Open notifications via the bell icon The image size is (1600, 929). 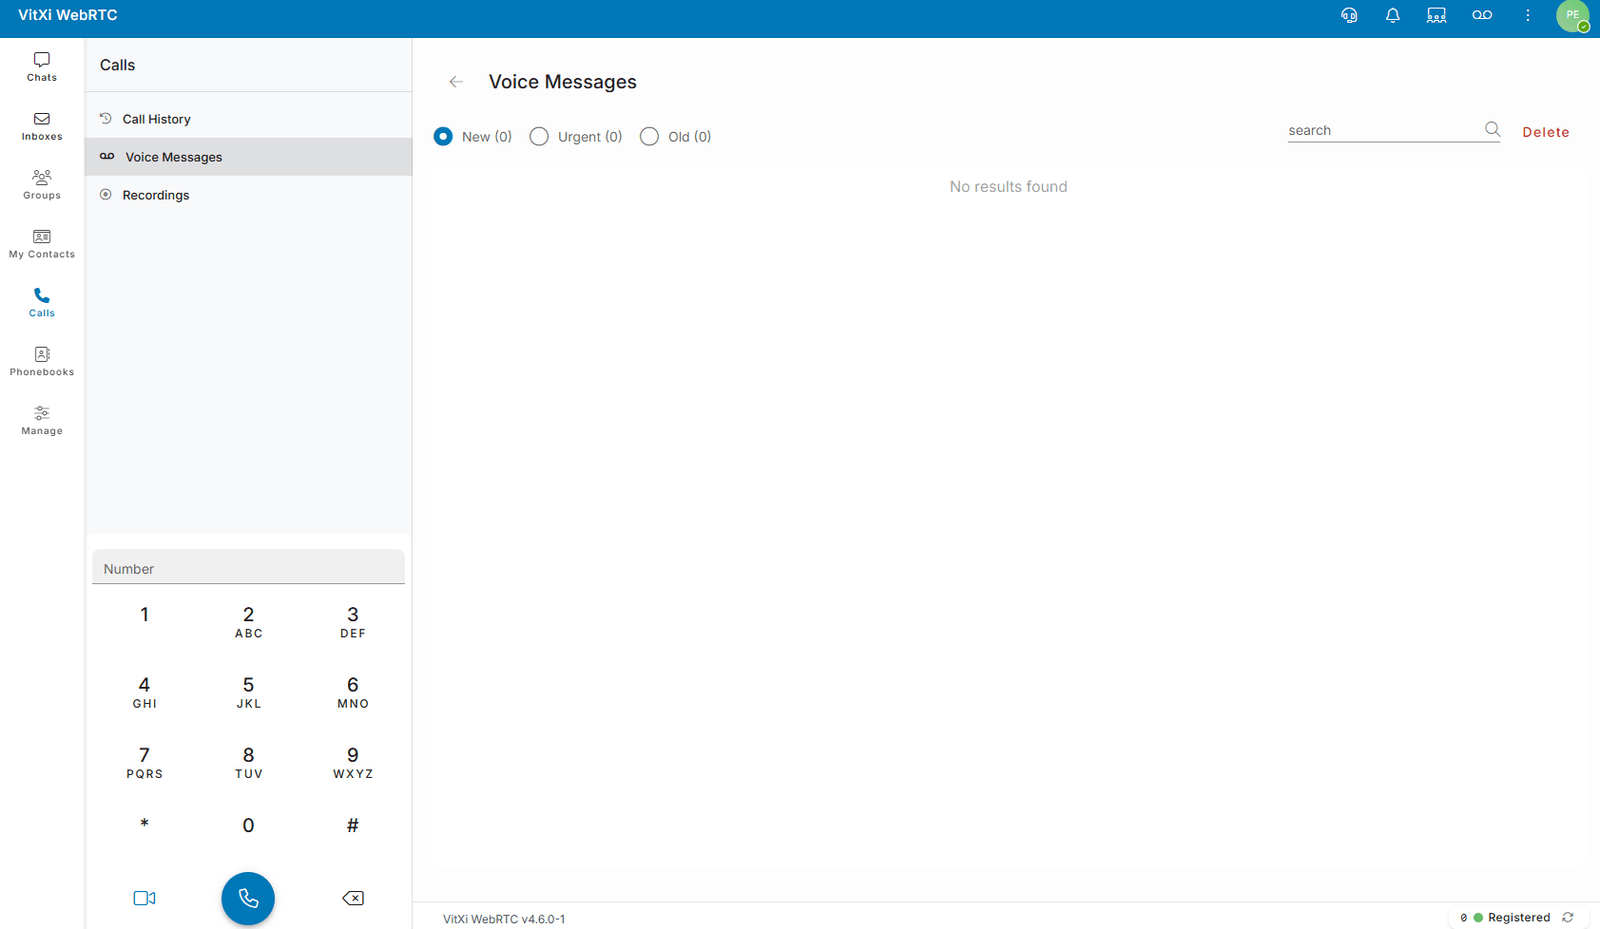tap(1392, 15)
